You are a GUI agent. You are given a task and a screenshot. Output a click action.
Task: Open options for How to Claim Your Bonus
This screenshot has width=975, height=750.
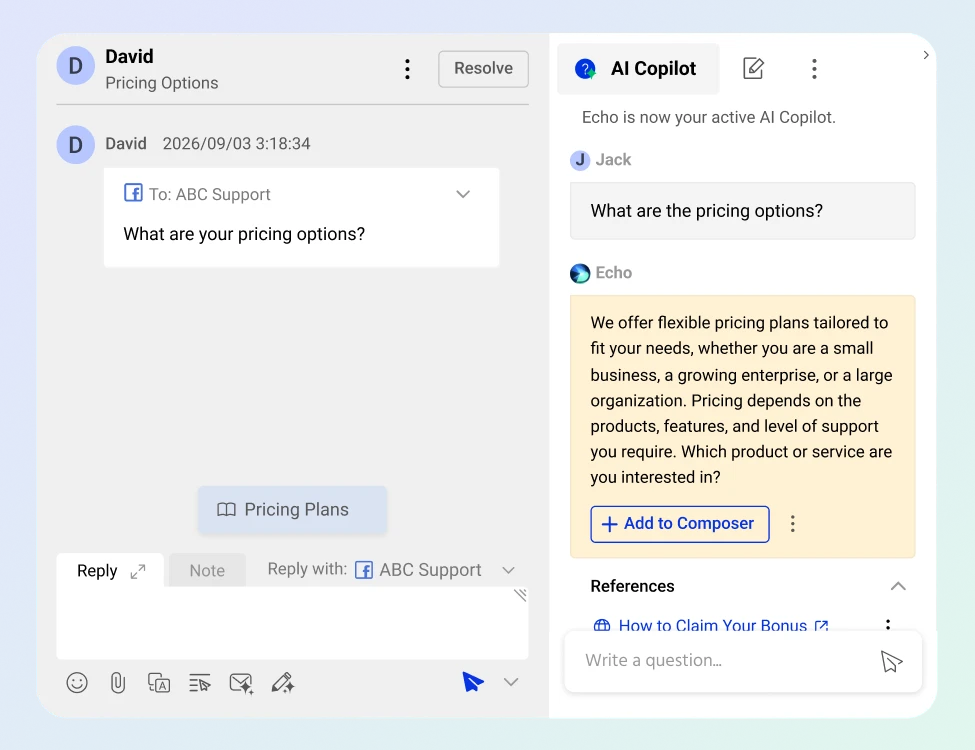pyautogui.click(x=888, y=624)
